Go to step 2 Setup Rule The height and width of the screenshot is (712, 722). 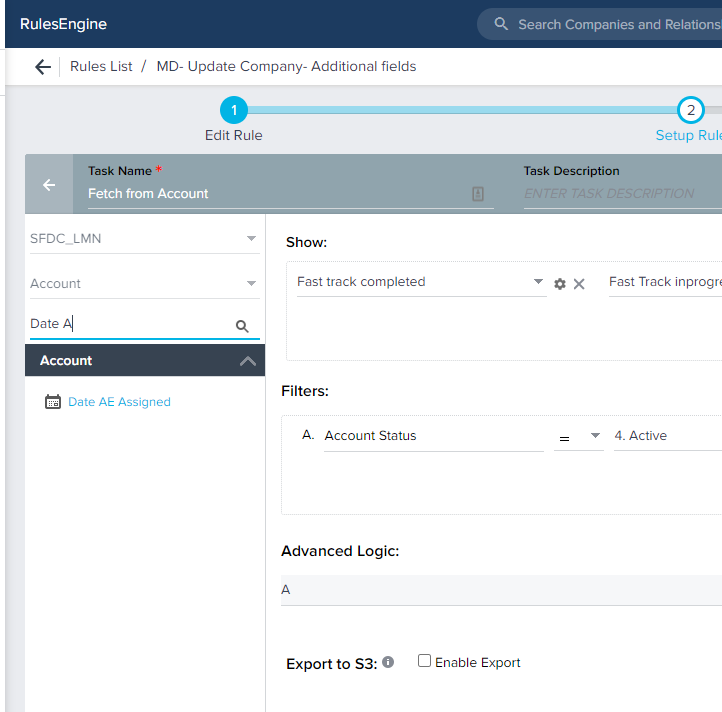691,110
